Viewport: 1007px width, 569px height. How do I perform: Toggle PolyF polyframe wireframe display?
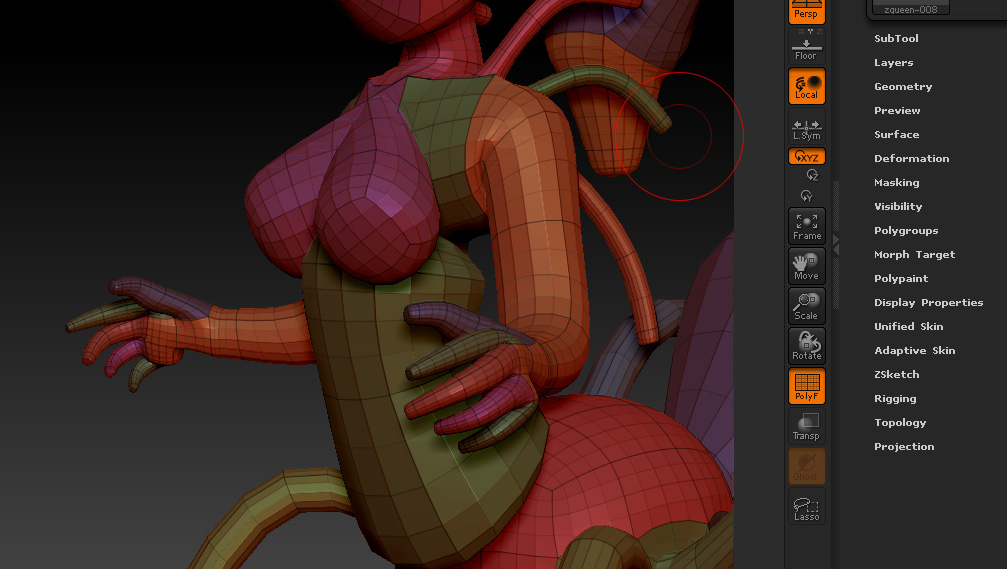(807, 386)
